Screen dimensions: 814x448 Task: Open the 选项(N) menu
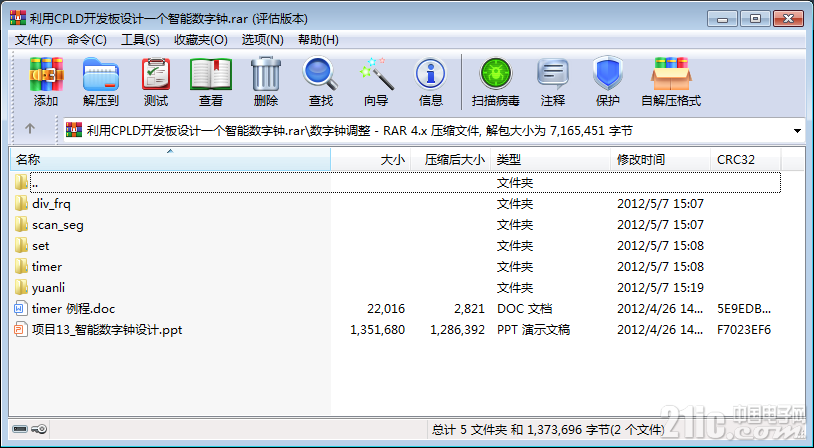tap(263, 40)
